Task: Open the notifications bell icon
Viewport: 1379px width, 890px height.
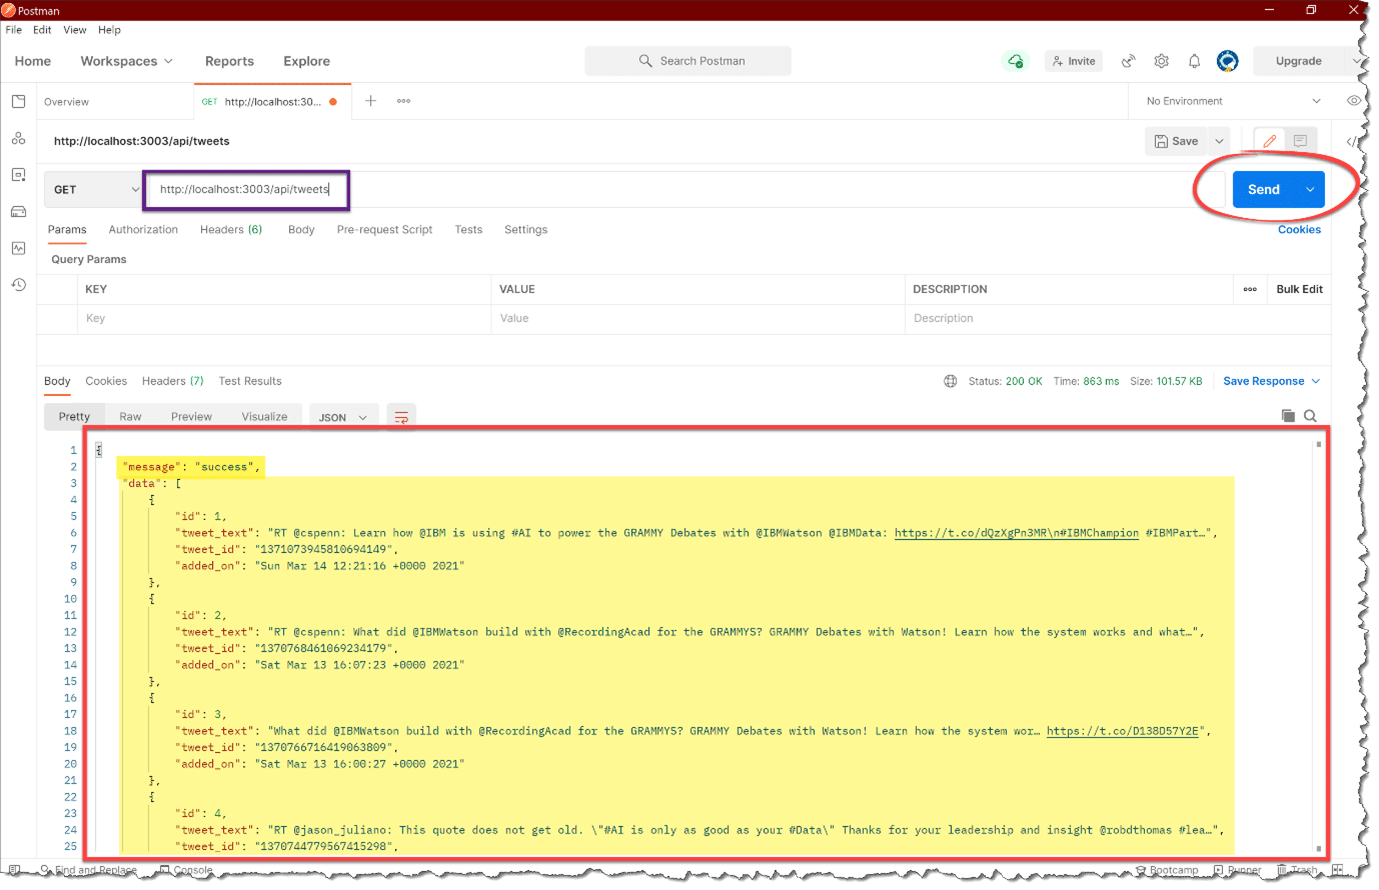Action: click(1194, 61)
